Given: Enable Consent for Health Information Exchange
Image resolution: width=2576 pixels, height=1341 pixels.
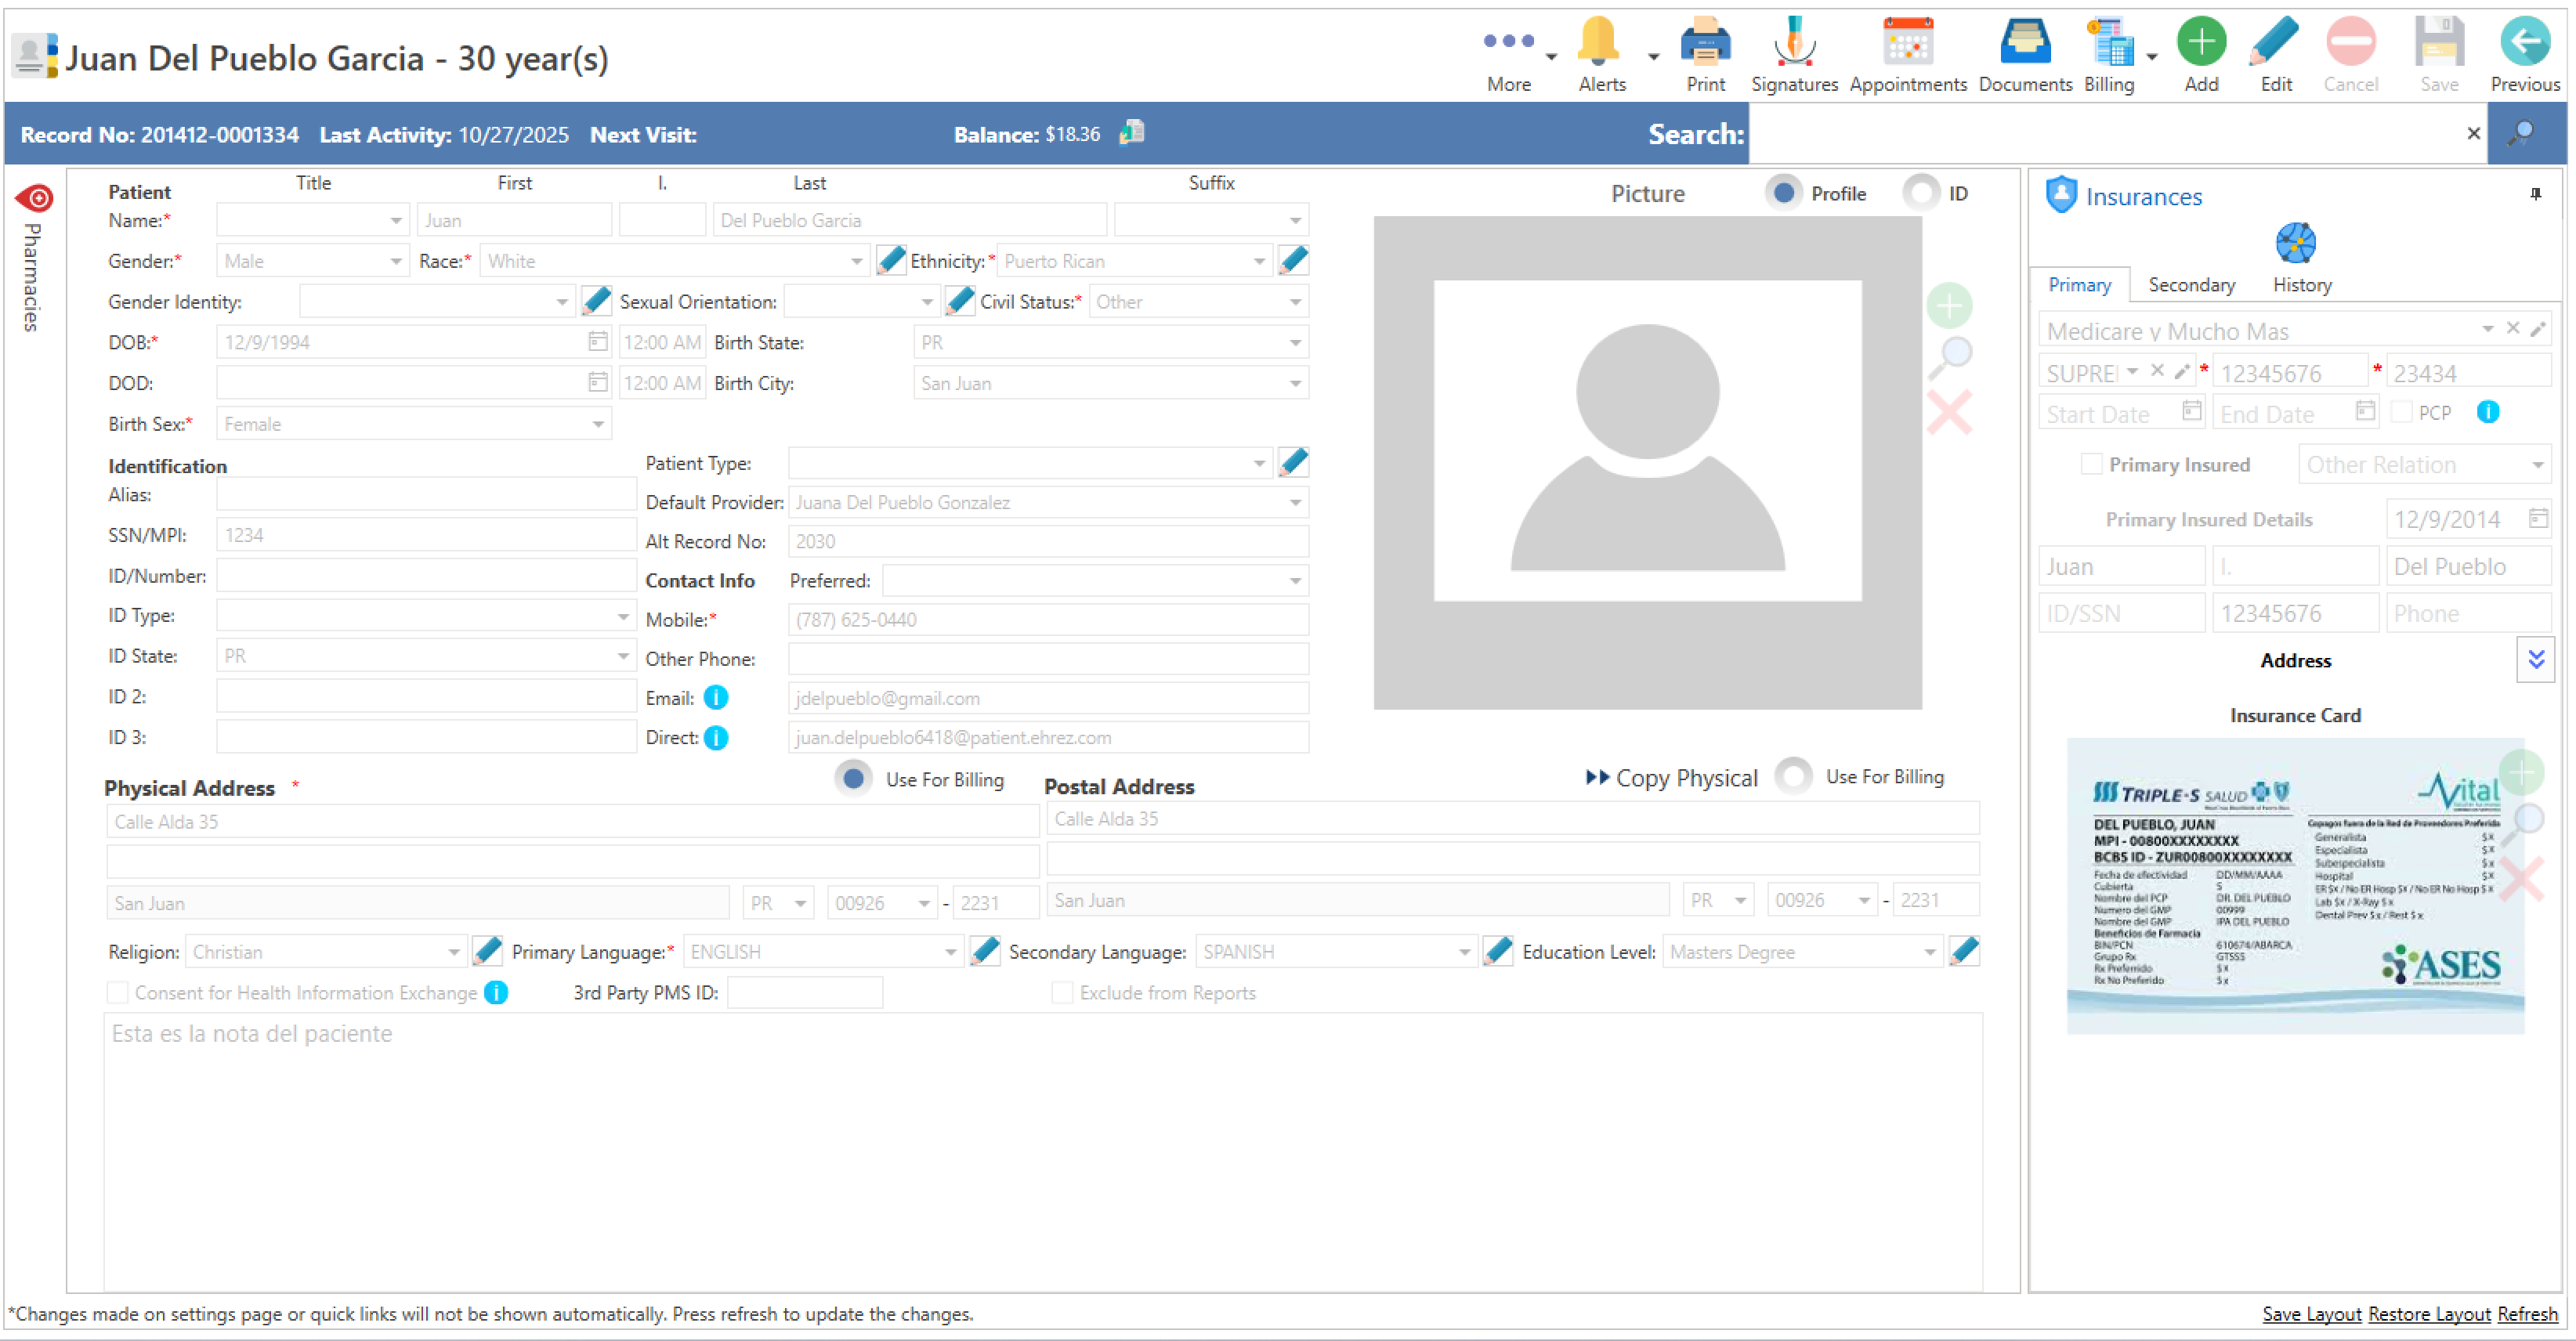Looking at the screenshot, I should pos(118,993).
